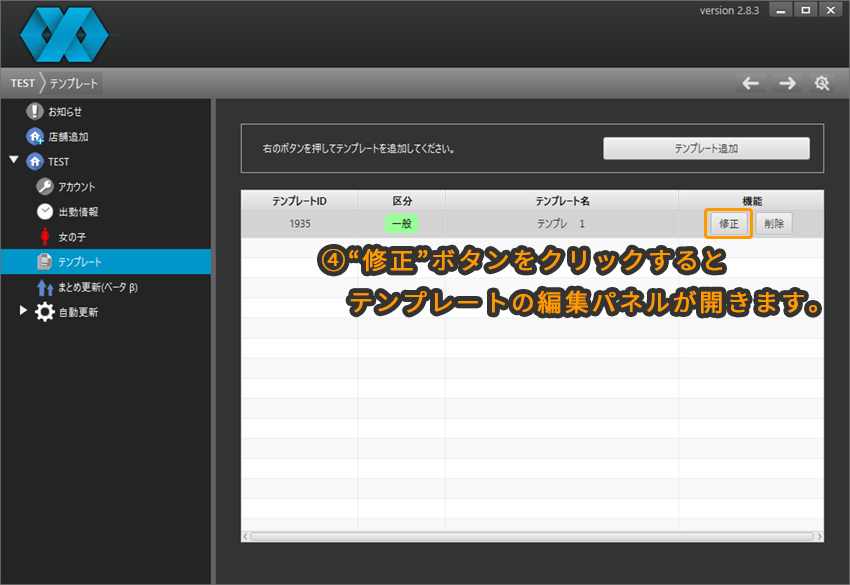Click the blue application logo
The width and height of the screenshot is (850, 585).
(64, 34)
